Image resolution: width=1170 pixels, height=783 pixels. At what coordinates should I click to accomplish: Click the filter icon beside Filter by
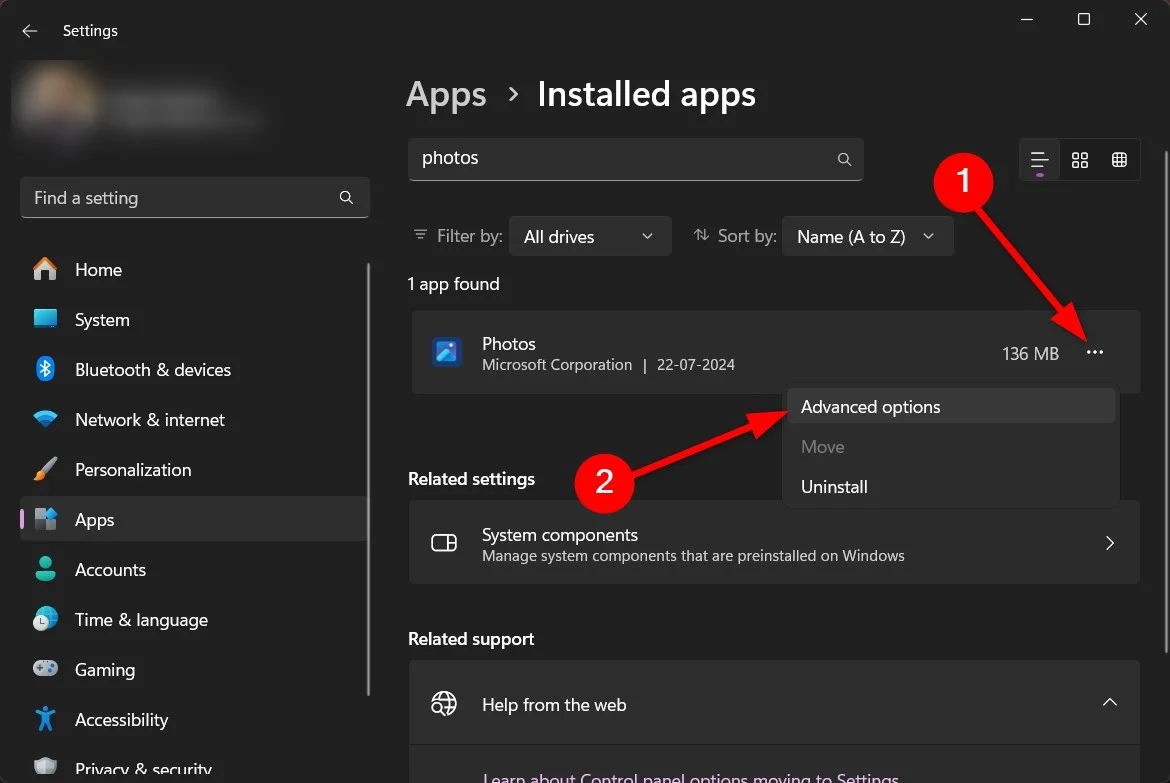[x=420, y=235]
